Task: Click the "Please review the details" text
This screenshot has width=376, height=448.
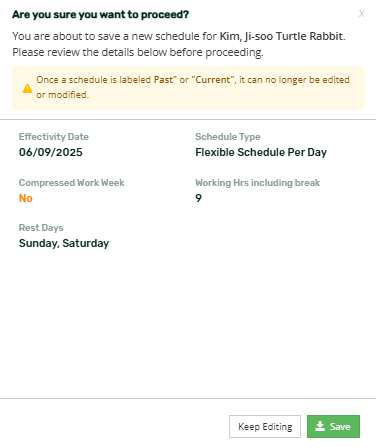Action: point(138,52)
